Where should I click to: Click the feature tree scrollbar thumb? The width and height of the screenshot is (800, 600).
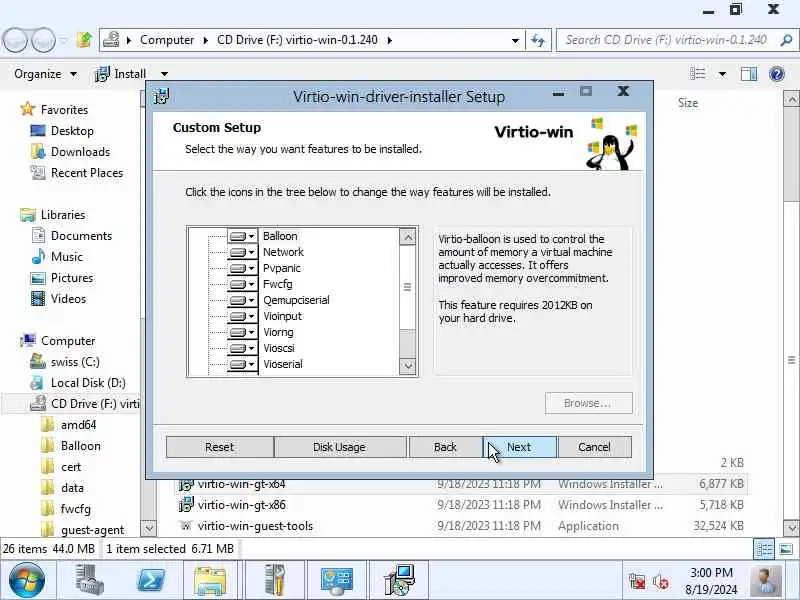[408, 287]
